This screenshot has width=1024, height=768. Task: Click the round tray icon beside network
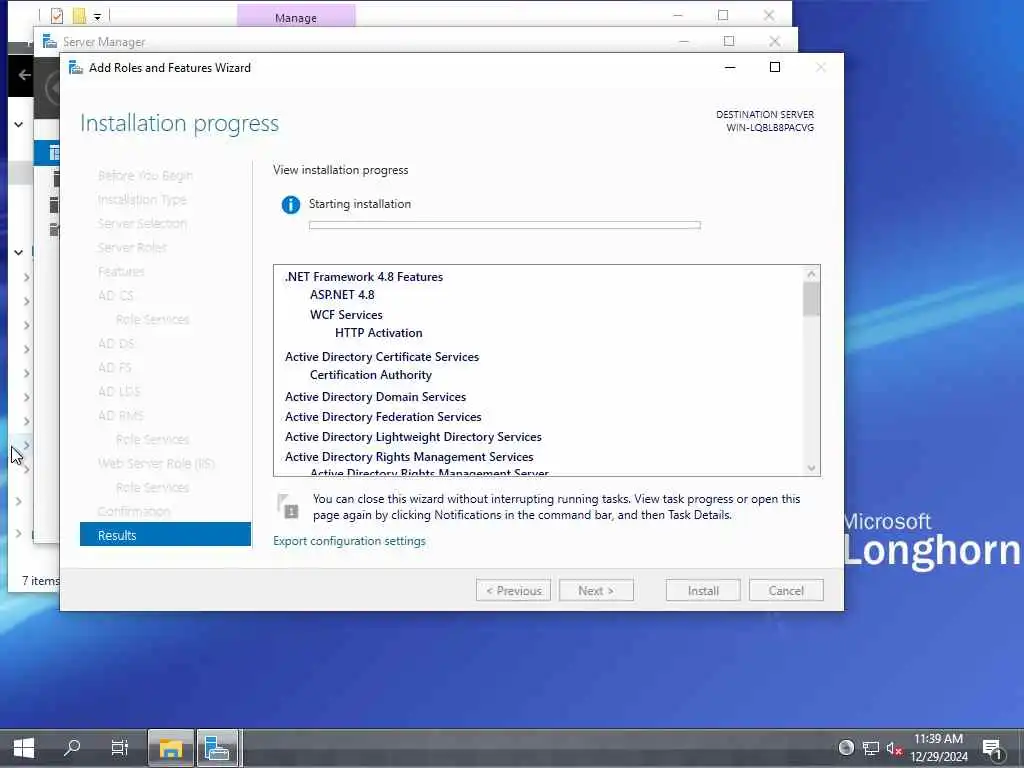coord(846,747)
